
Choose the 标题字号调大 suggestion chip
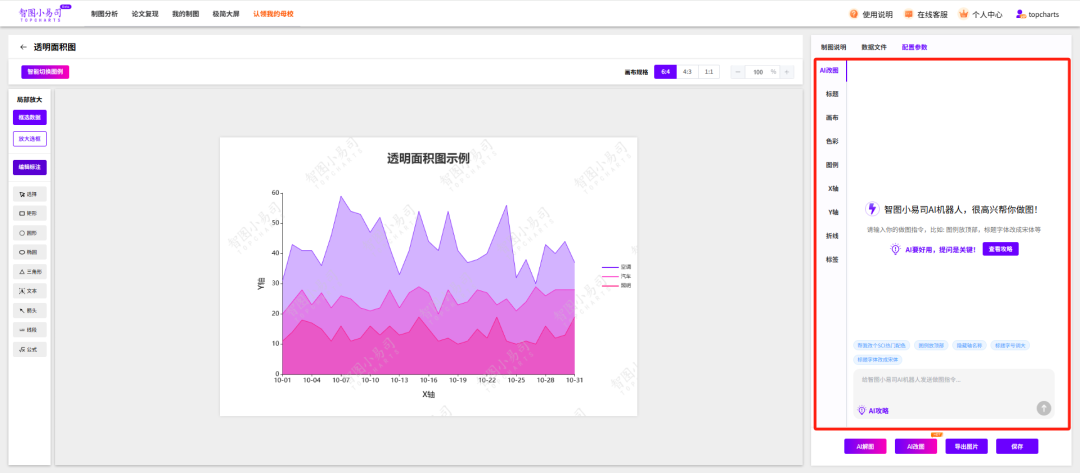1010,345
